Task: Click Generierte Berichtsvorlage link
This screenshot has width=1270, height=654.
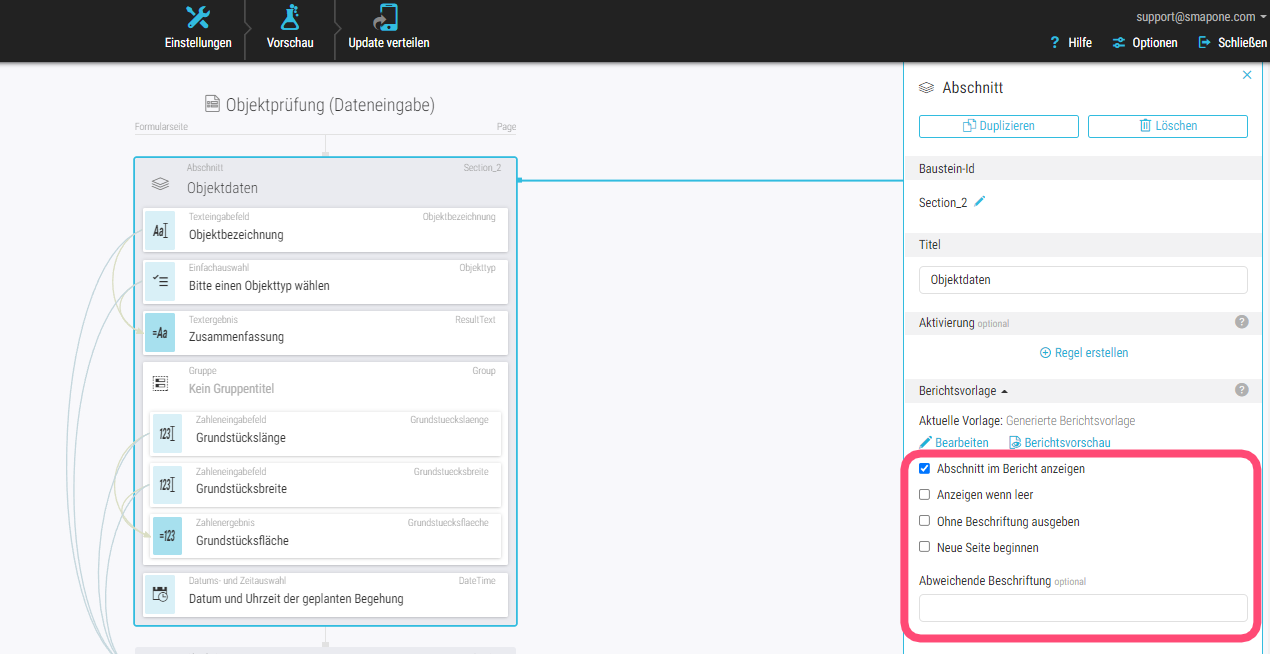Action: [x=1070, y=421]
